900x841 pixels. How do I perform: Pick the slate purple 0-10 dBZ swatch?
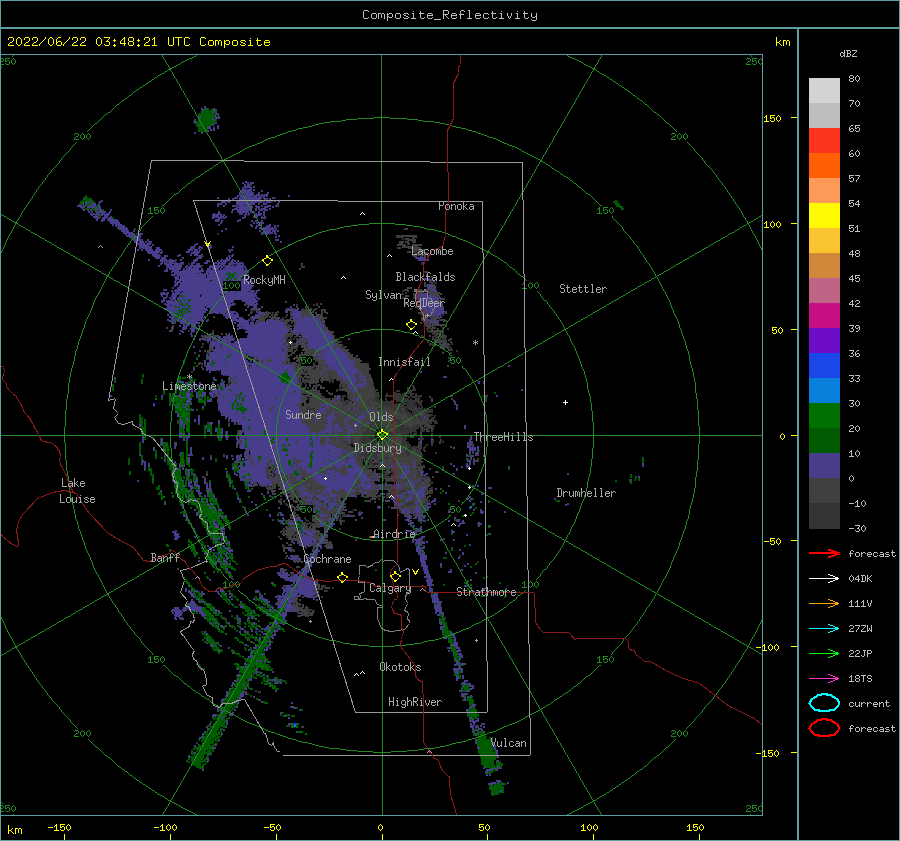click(824, 466)
